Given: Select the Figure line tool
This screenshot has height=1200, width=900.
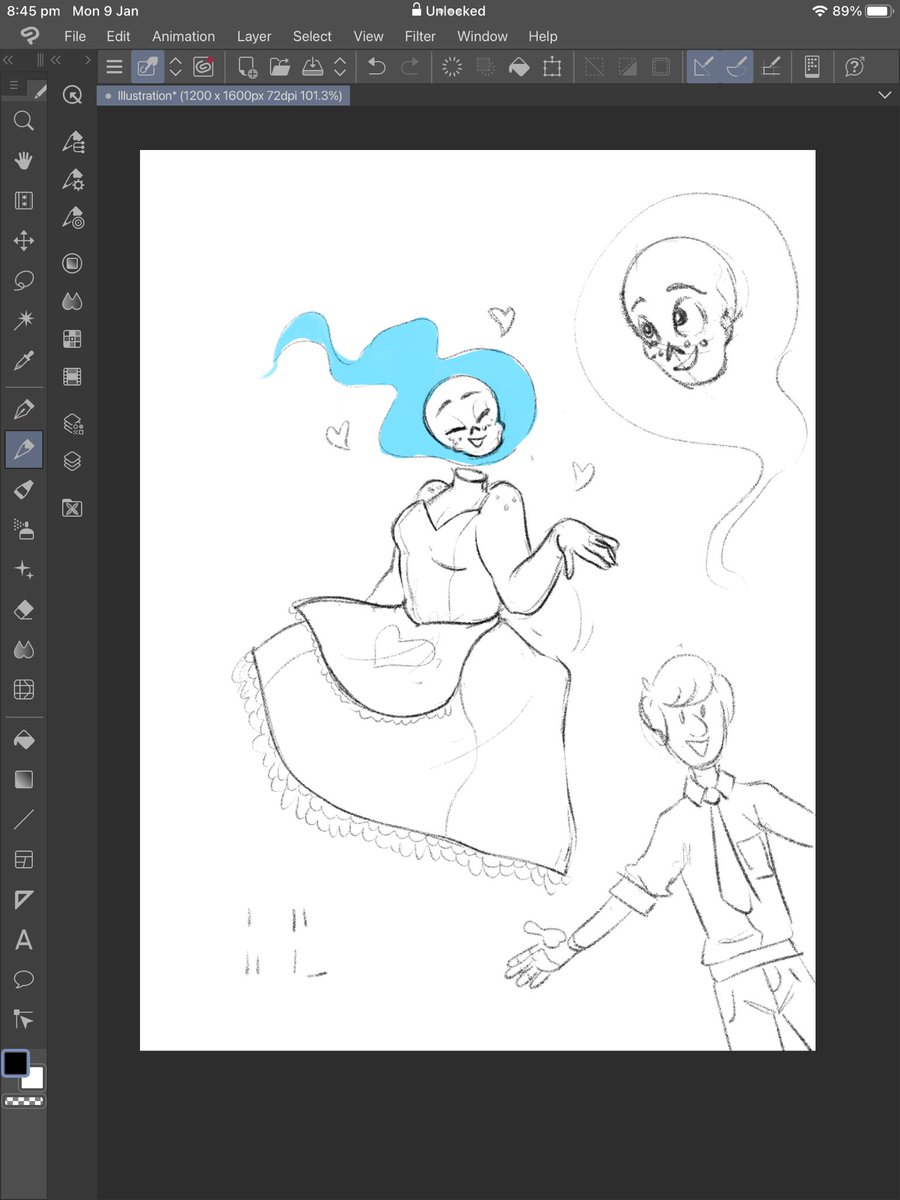Looking at the screenshot, I should [24, 820].
